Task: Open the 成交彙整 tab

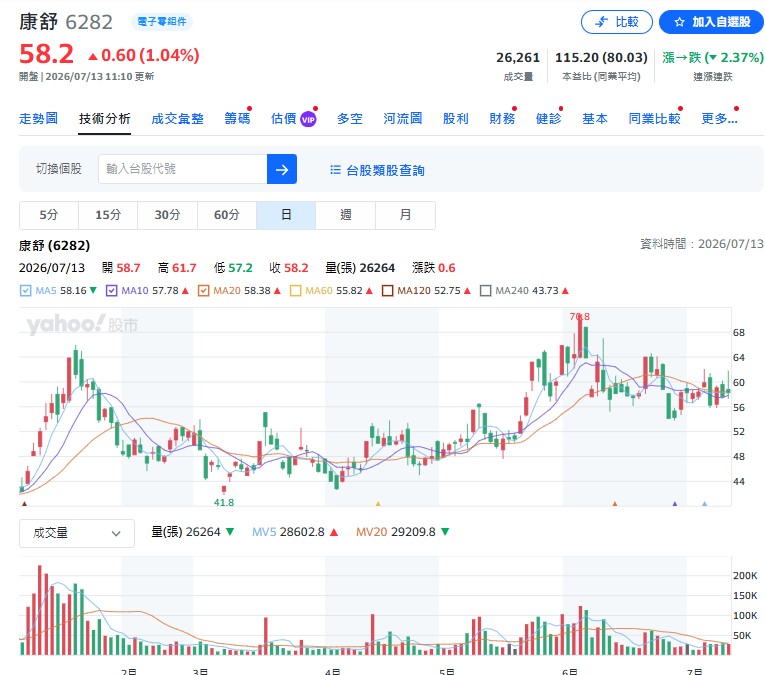Action: (177, 119)
